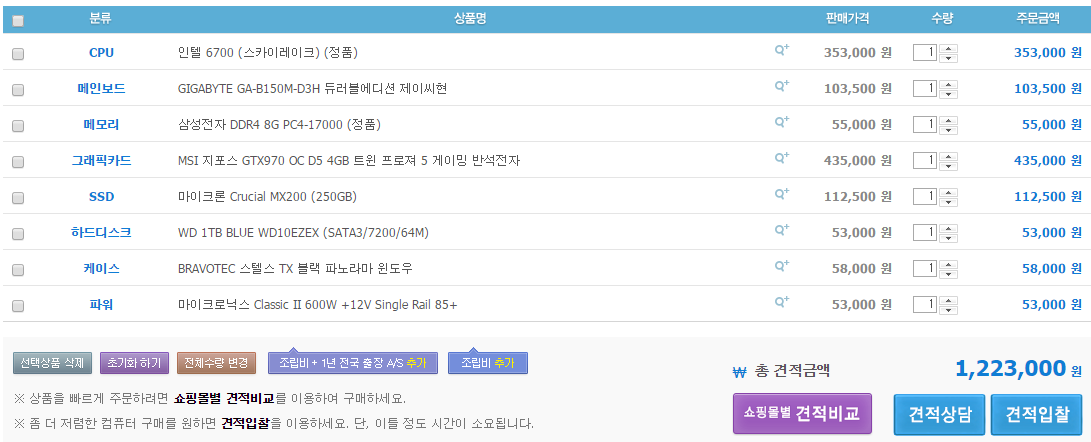Toggle the select-all checkbox in the table header

(x=18, y=20)
